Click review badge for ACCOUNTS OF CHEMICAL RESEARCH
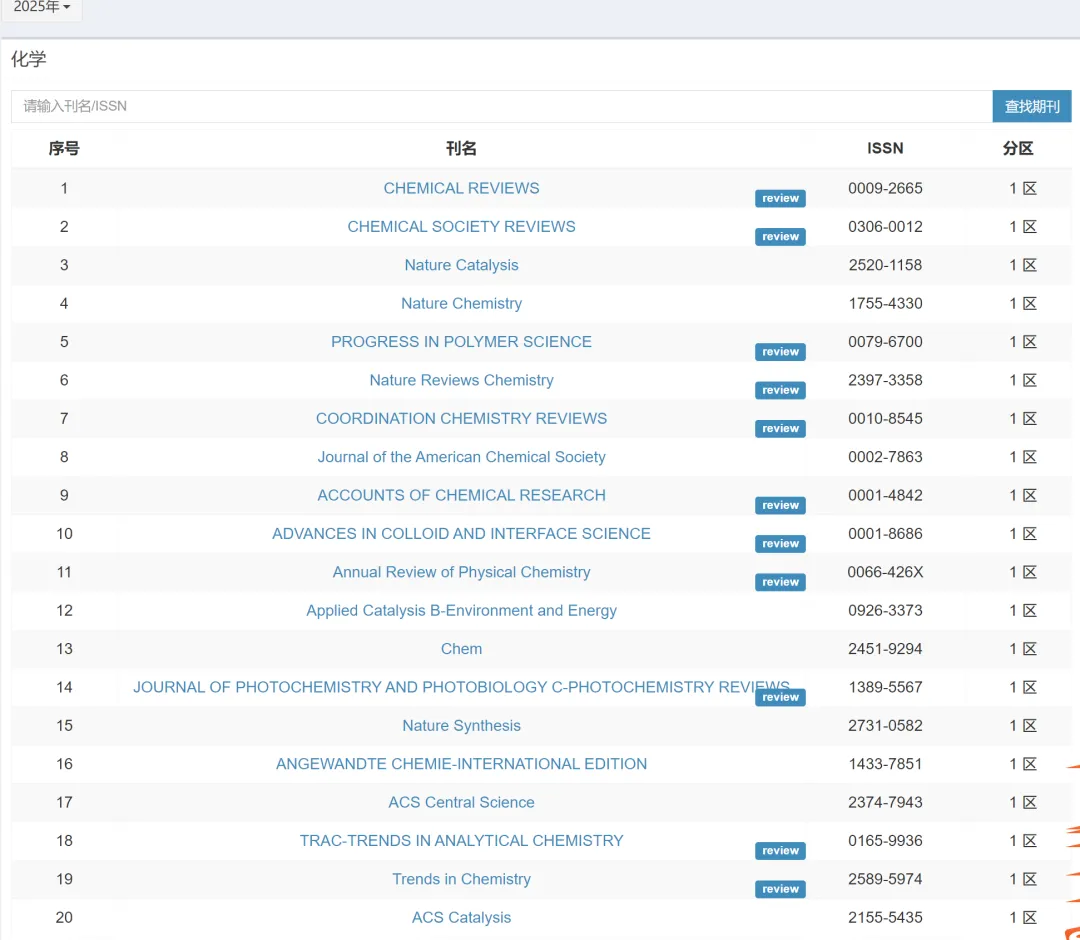 point(780,505)
